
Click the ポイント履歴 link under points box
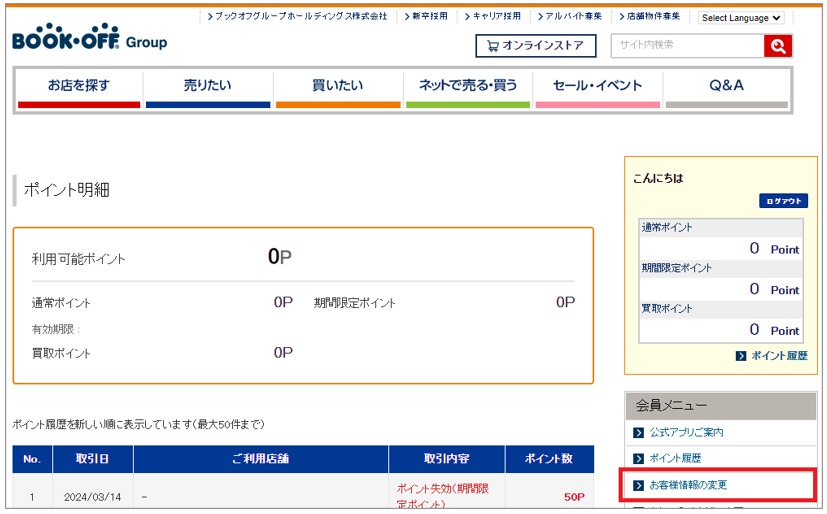[777, 356]
